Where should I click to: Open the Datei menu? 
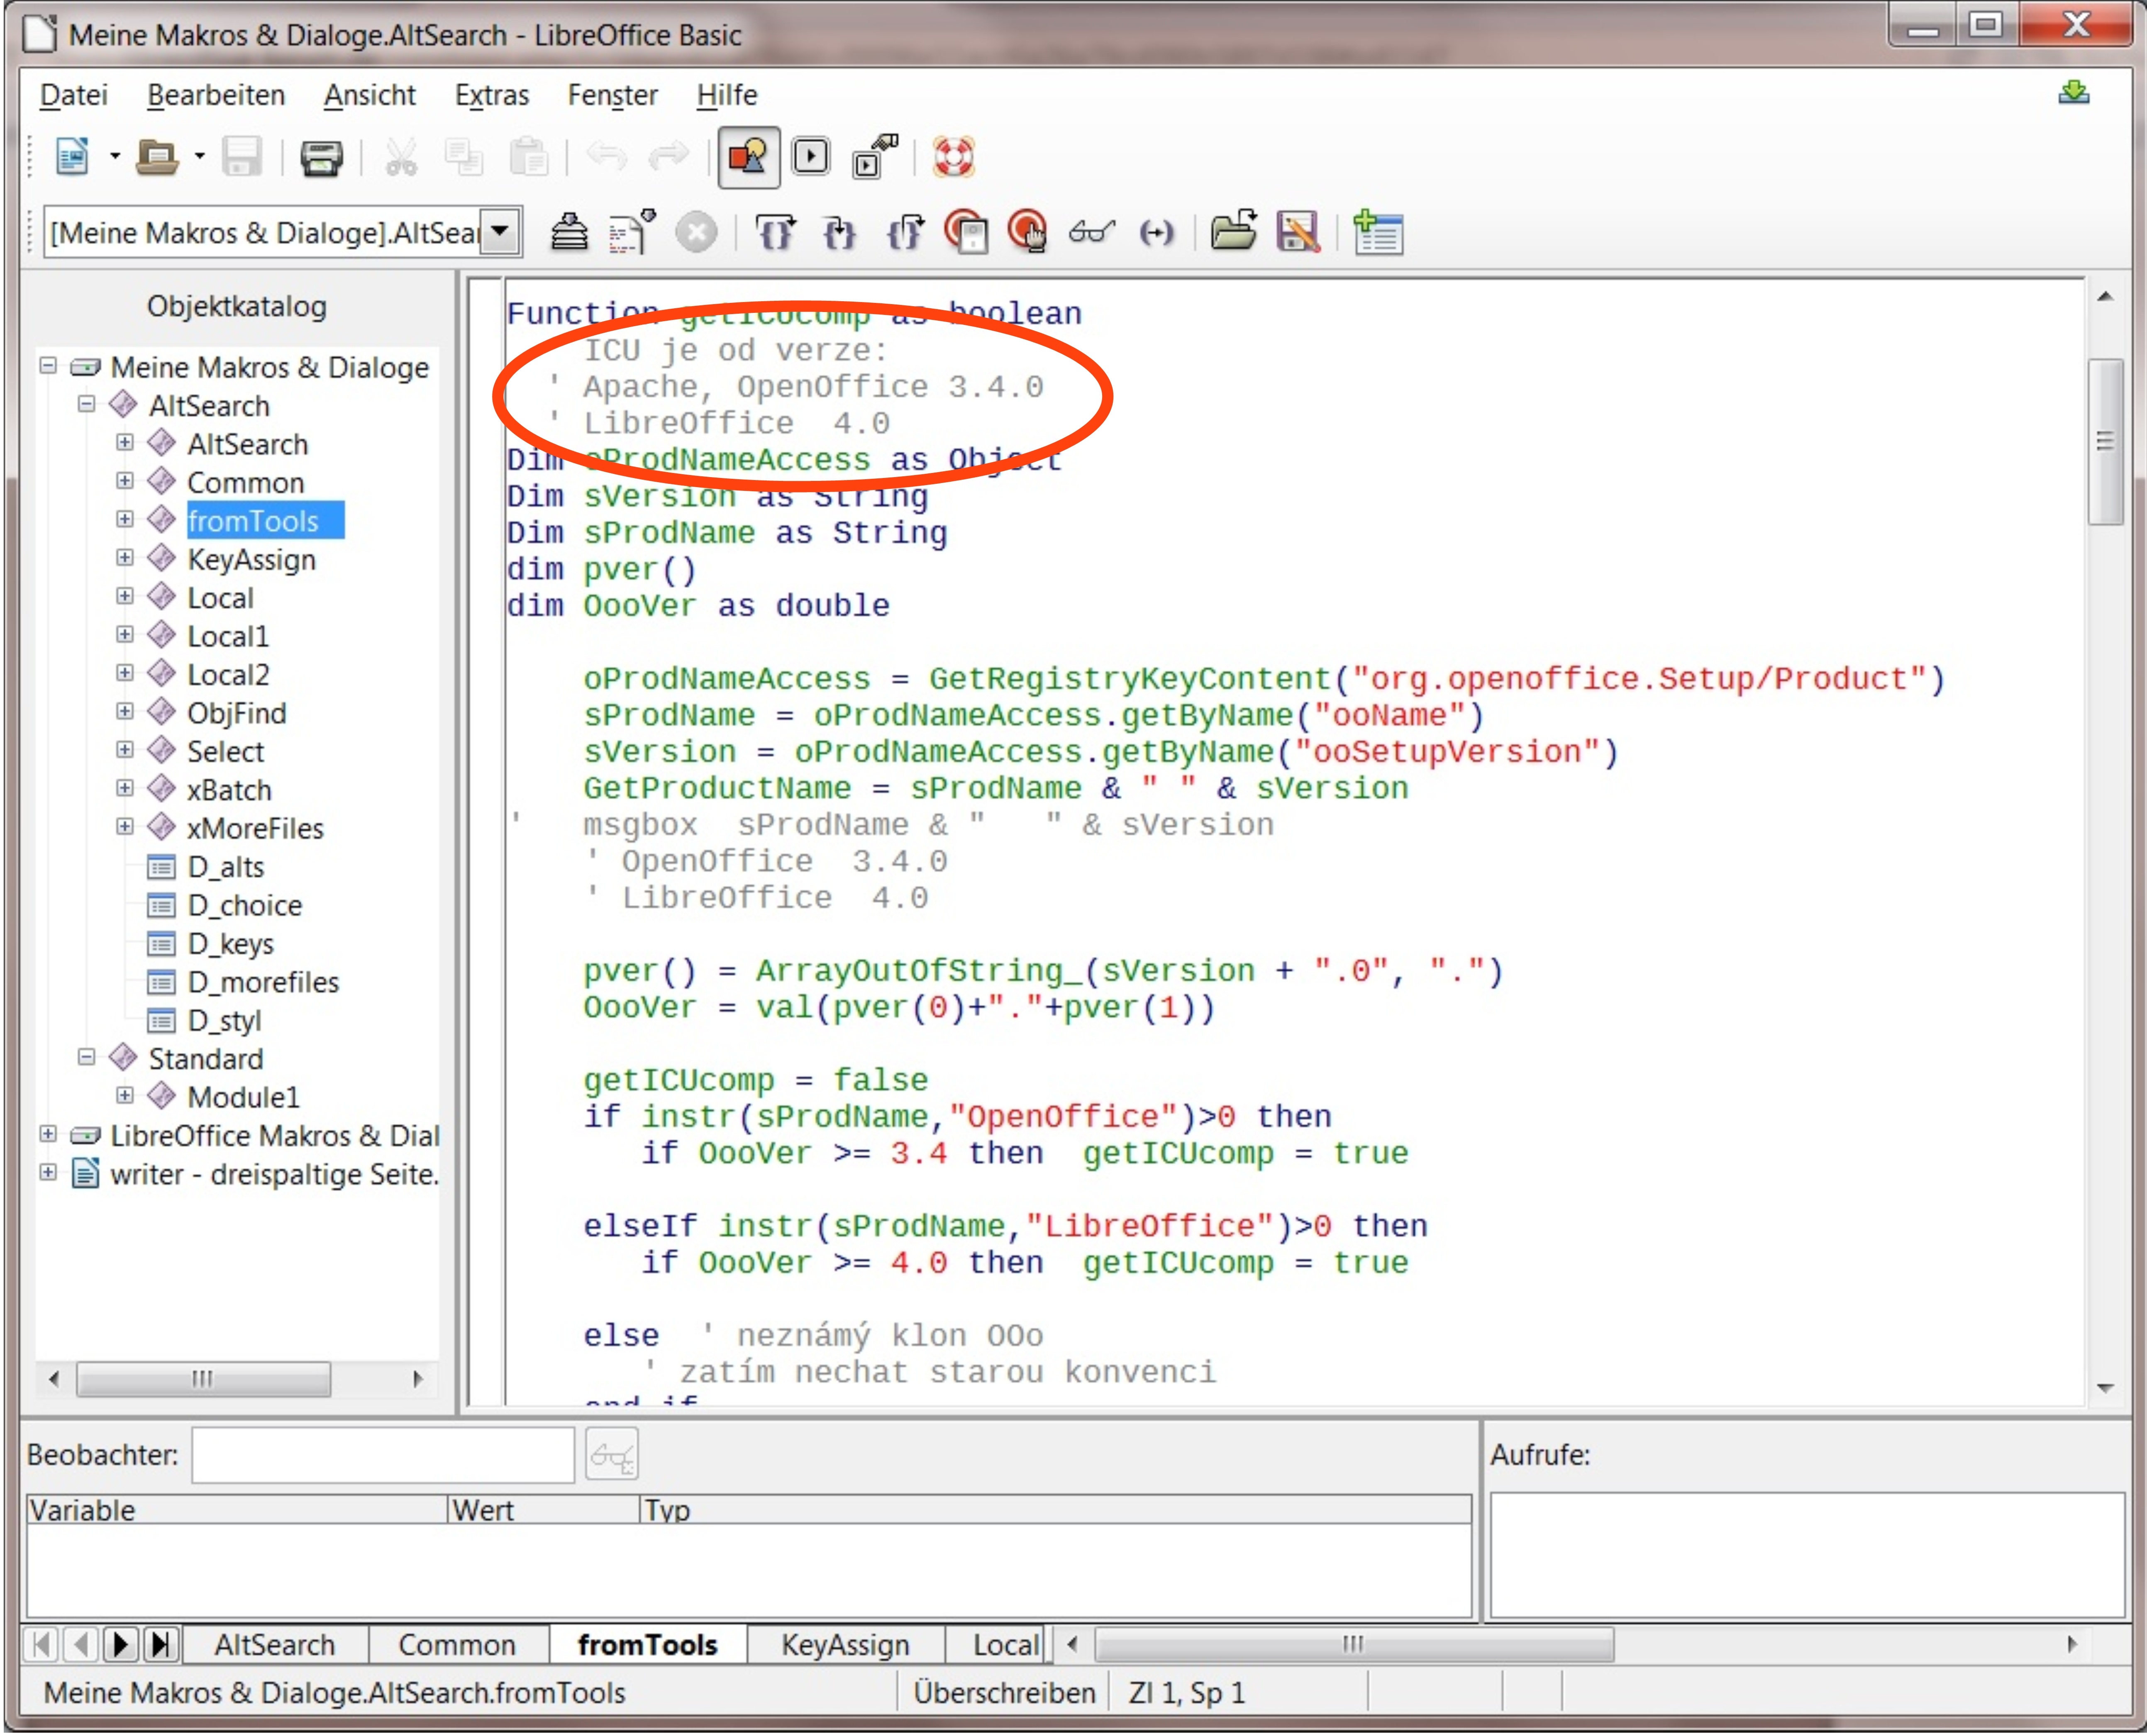[73, 95]
